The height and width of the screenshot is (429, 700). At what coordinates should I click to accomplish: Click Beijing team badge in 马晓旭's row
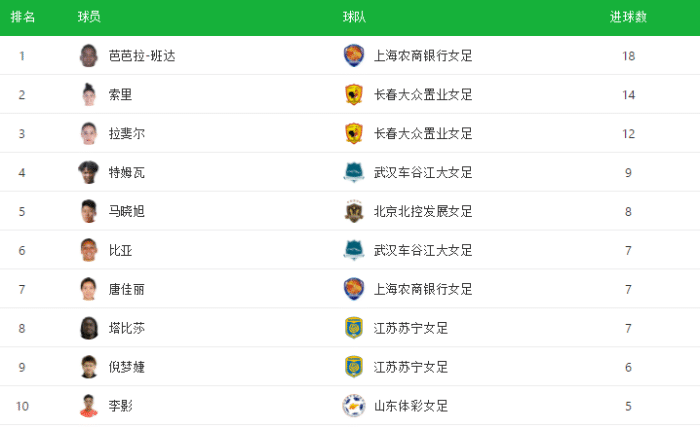(x=354, y=211)
